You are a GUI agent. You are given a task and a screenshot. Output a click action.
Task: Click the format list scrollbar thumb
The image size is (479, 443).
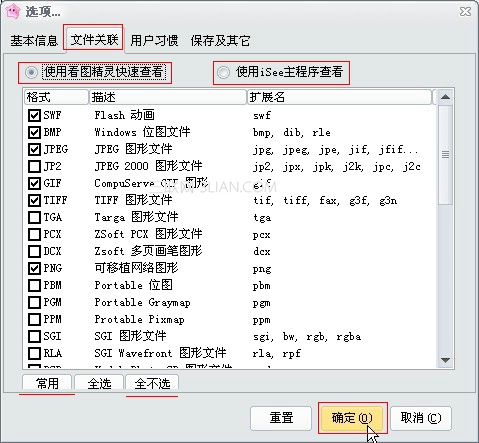[x=445, y=155]
